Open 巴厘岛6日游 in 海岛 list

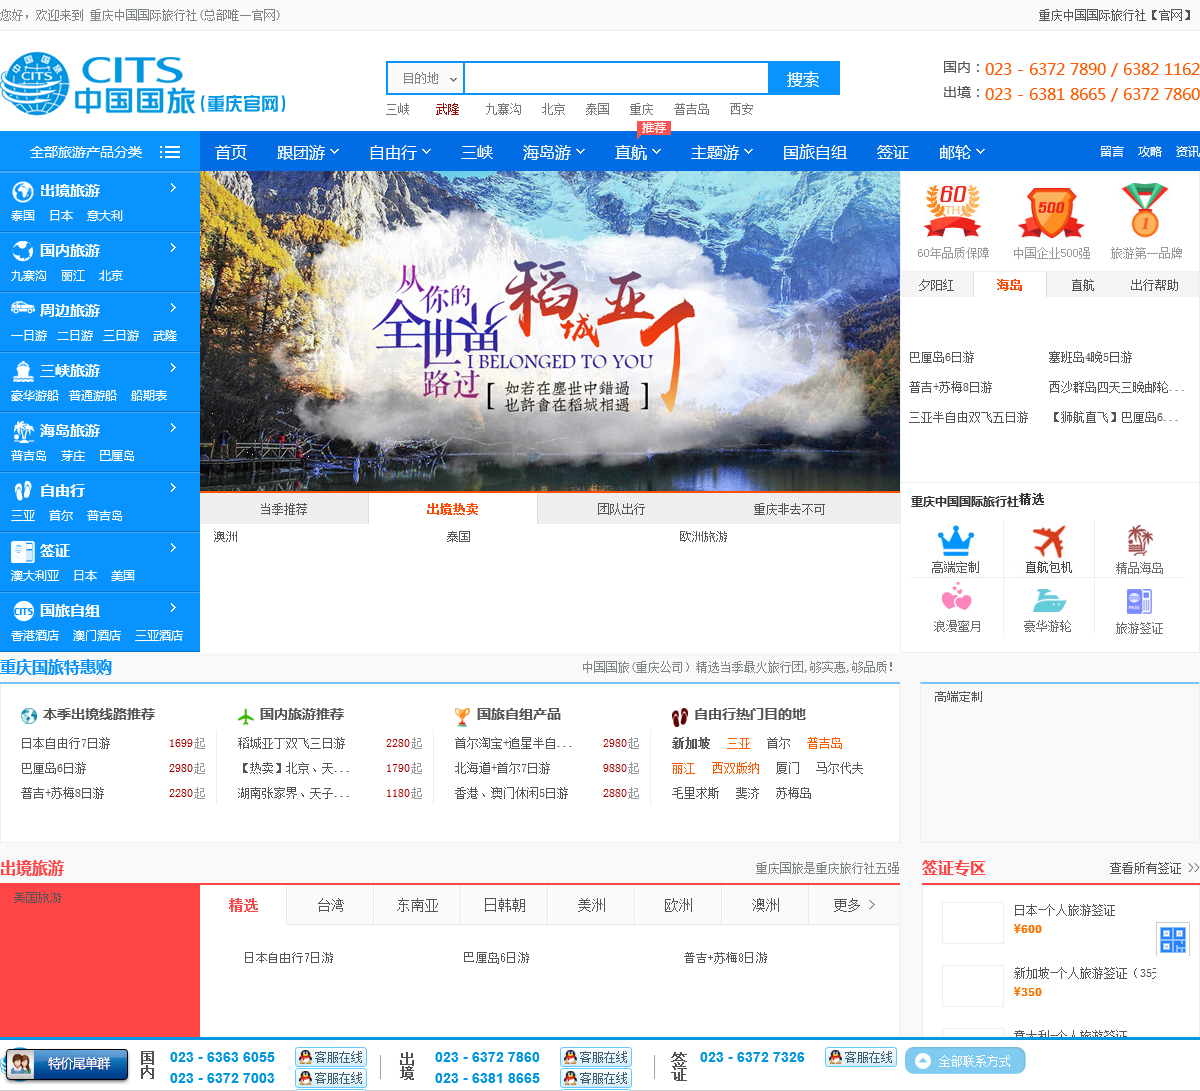(942, 357)
